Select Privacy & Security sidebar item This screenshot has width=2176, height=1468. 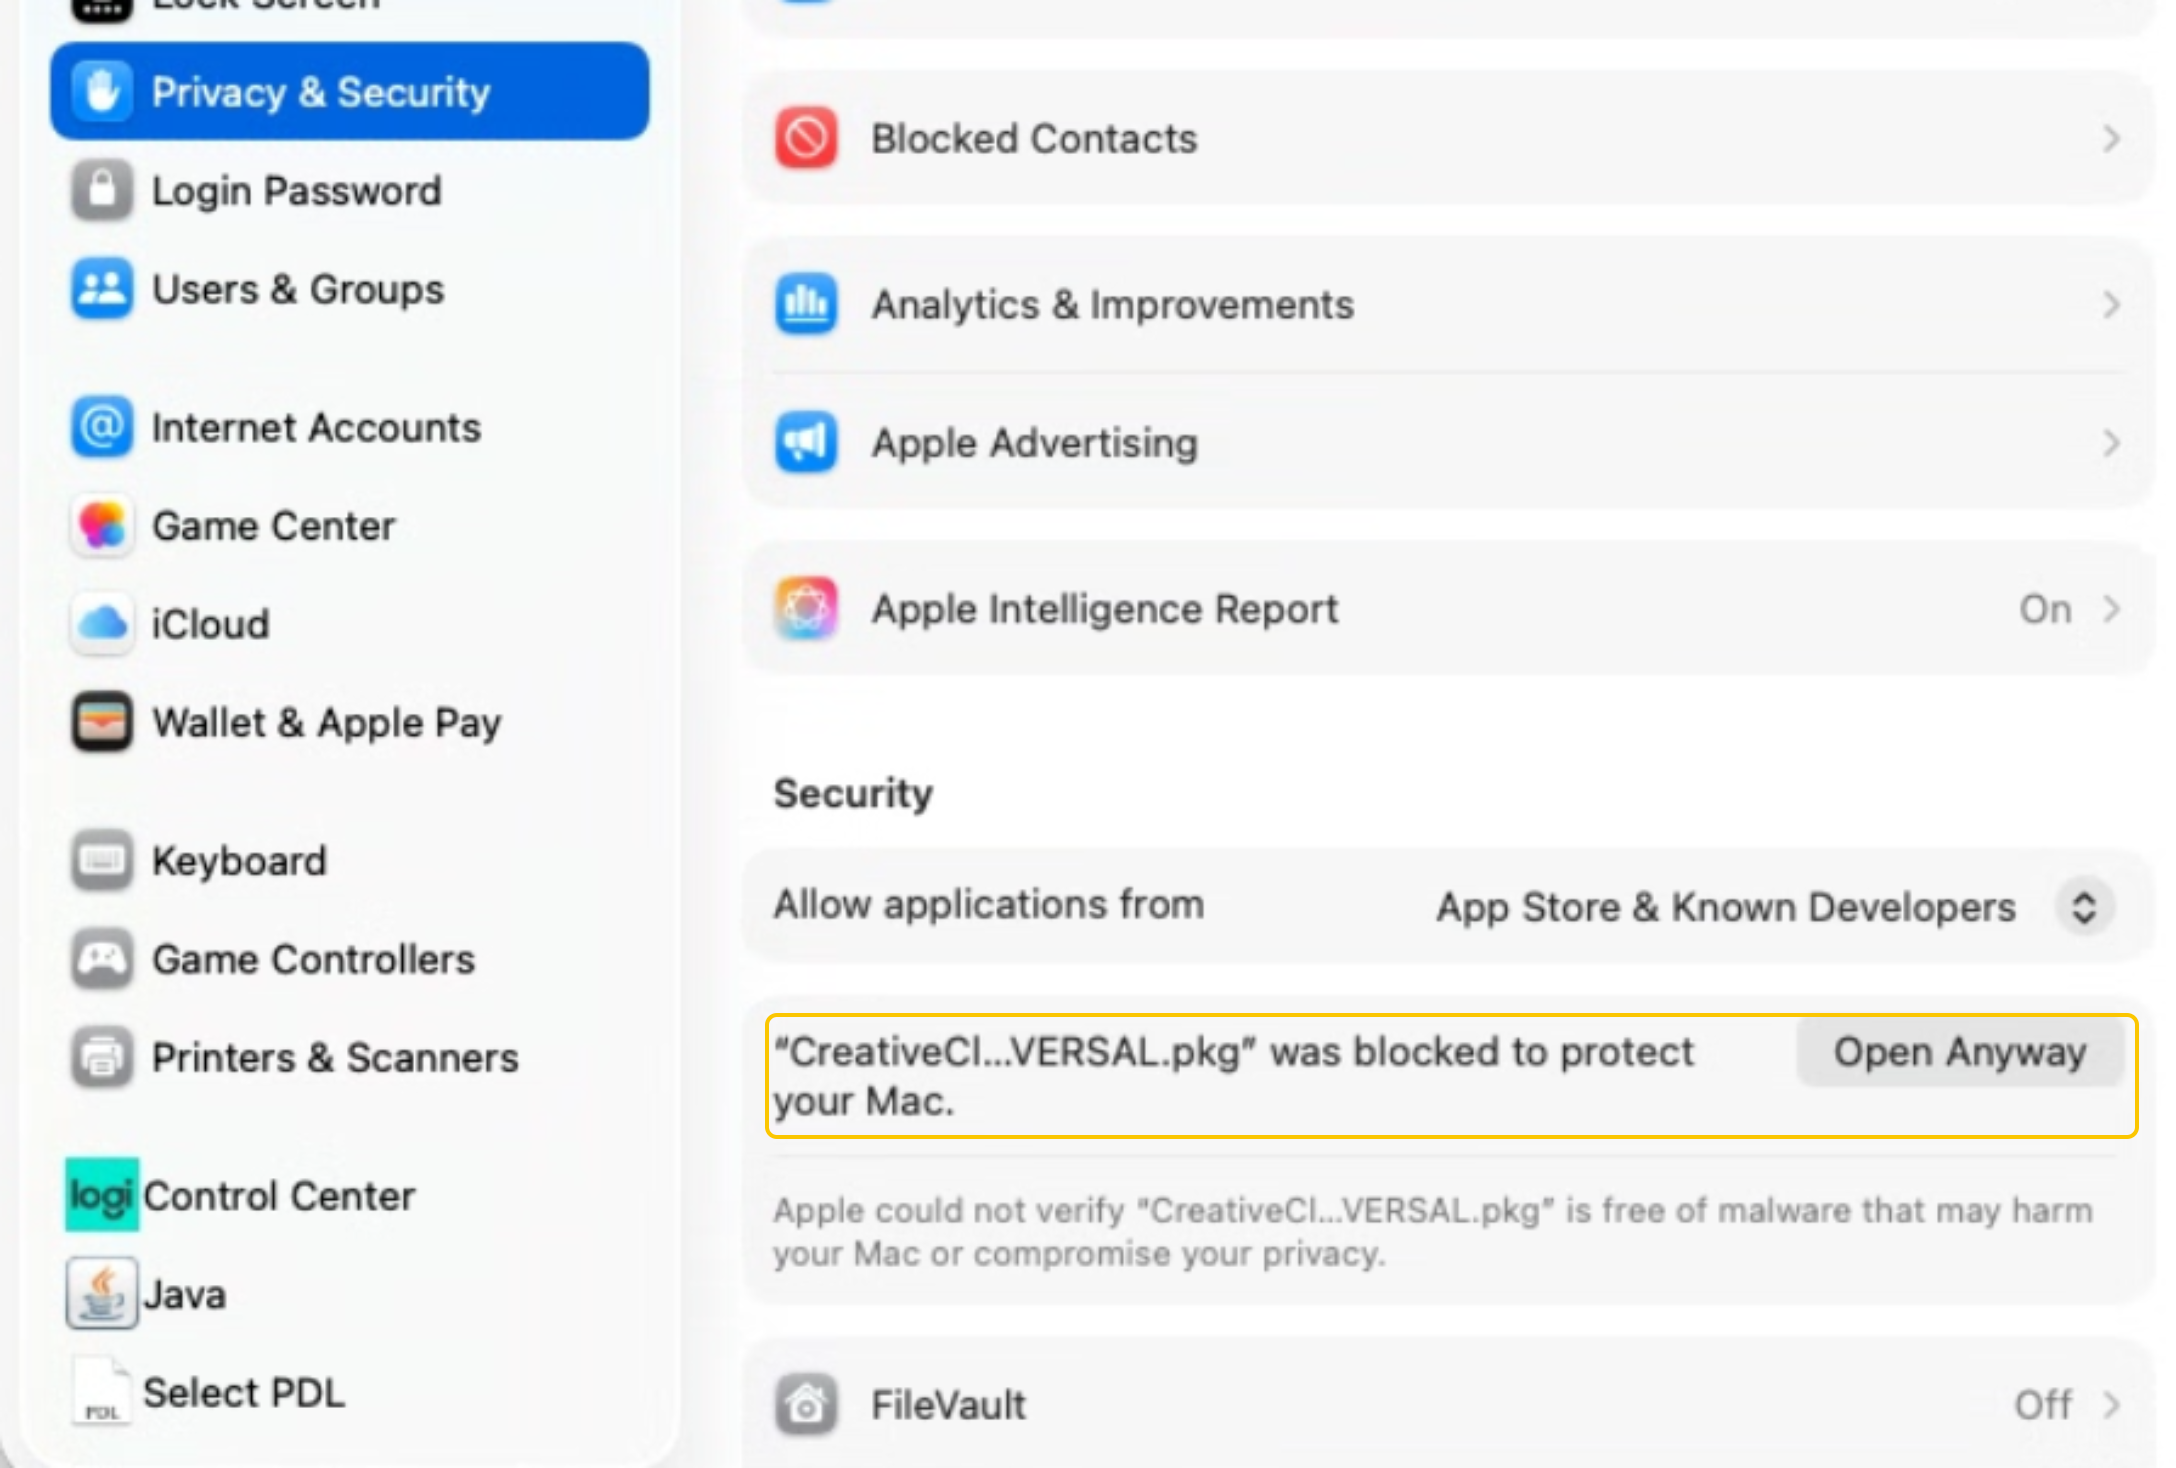click(x=349, y=92)
